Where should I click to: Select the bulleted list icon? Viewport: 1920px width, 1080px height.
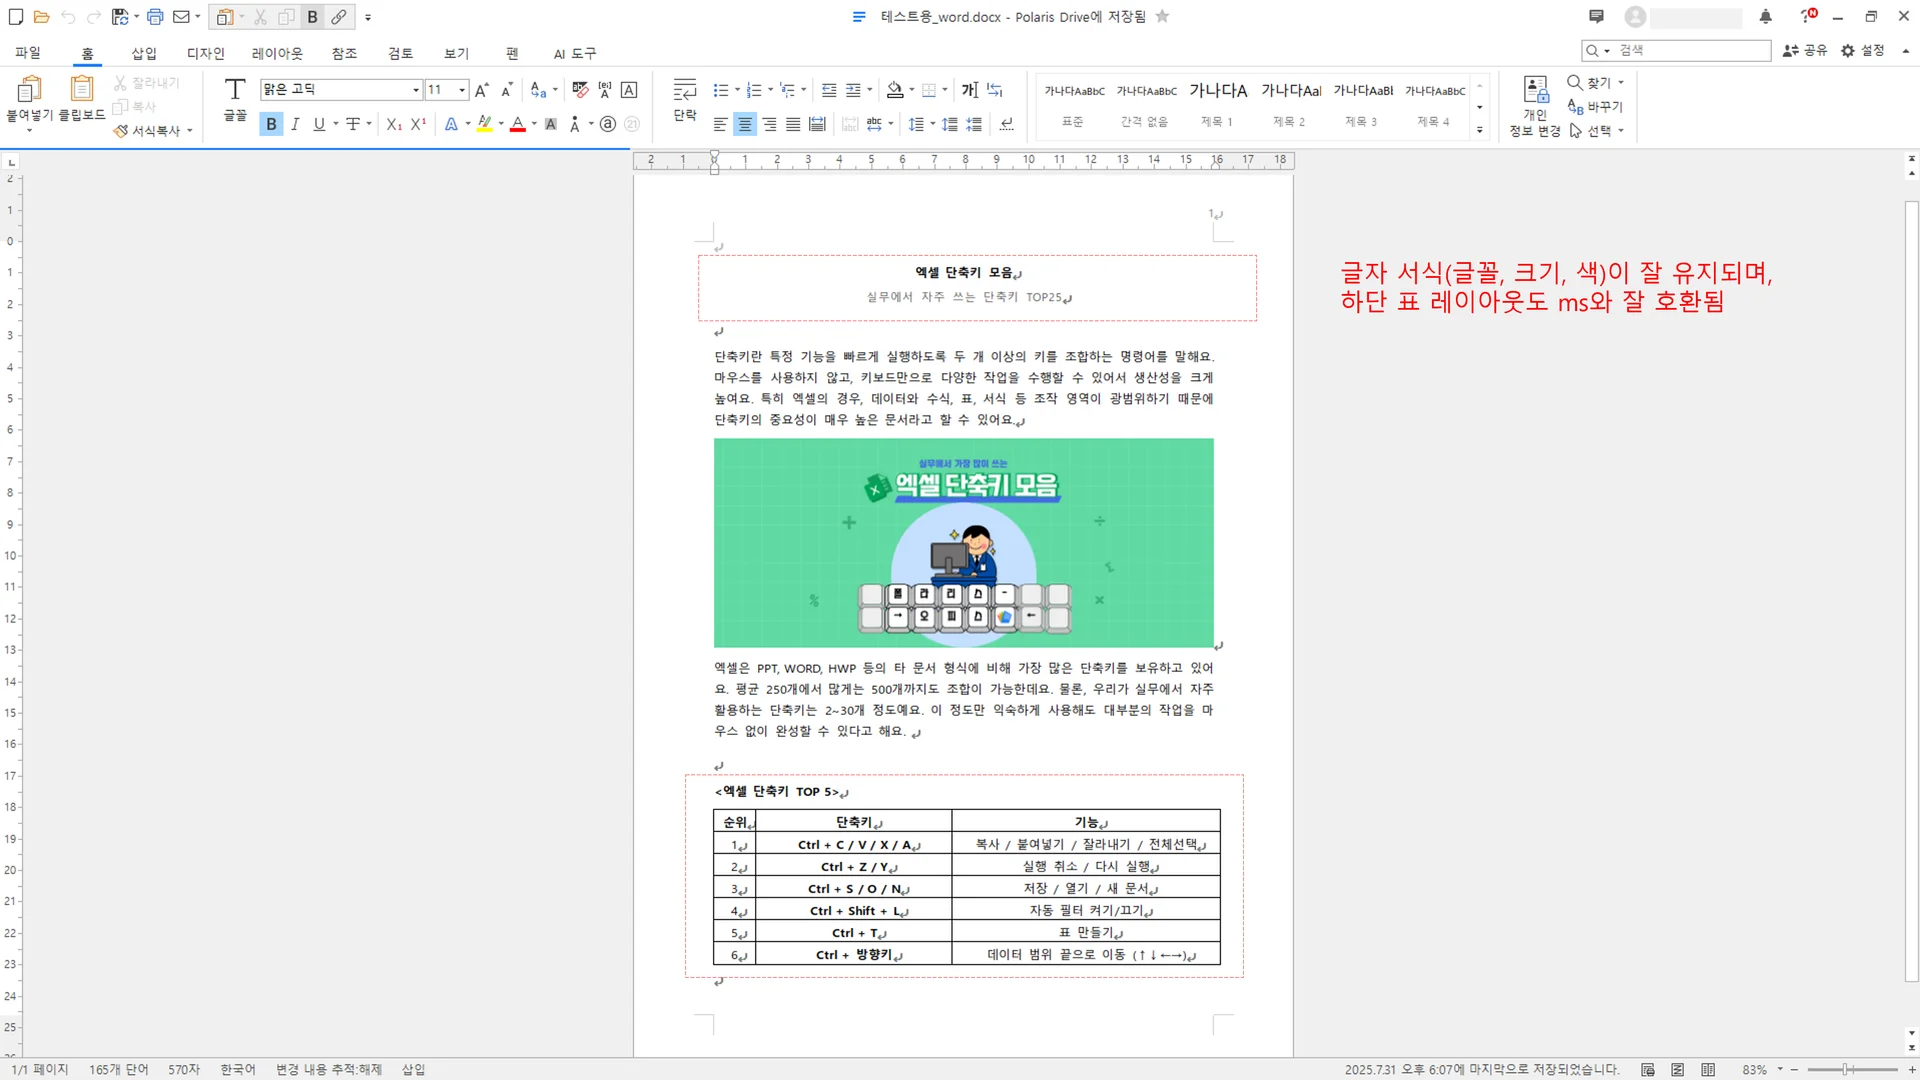tap(721, 89)
